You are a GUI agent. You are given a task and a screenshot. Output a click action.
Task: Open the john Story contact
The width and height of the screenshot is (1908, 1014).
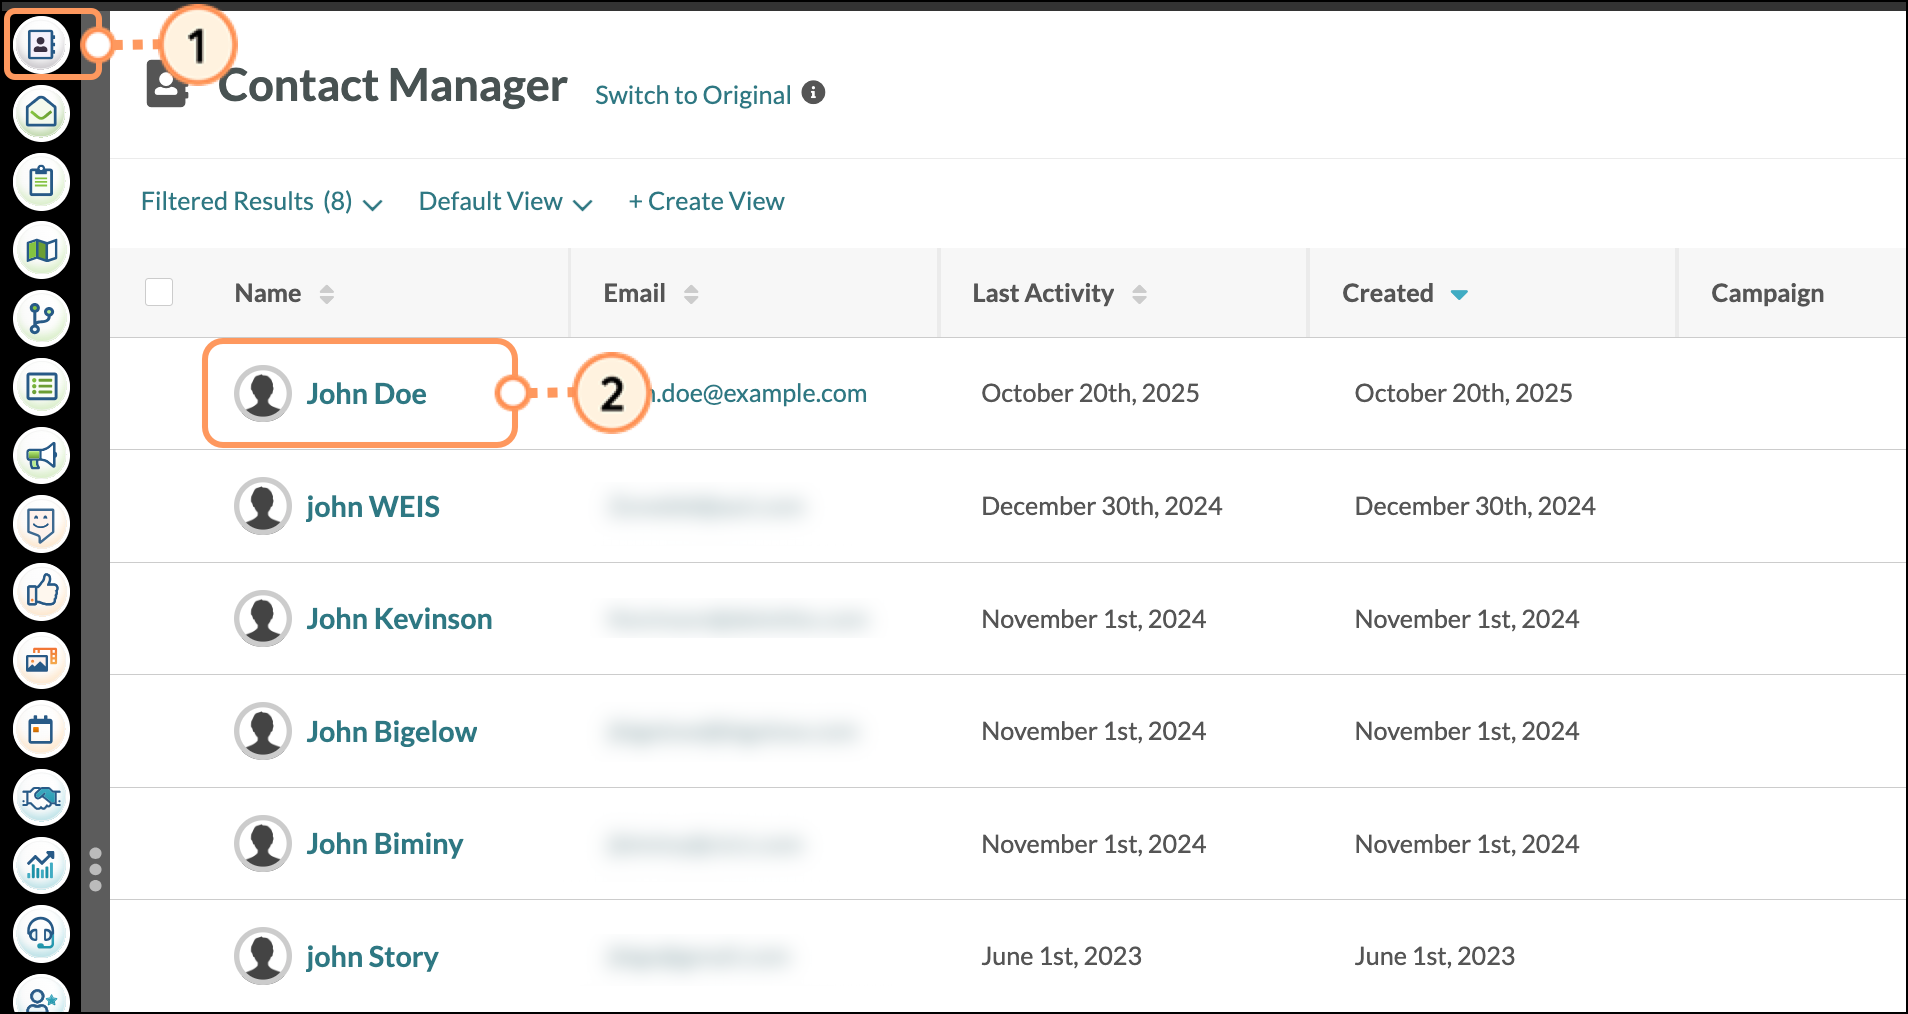click(x=372, y=957)
